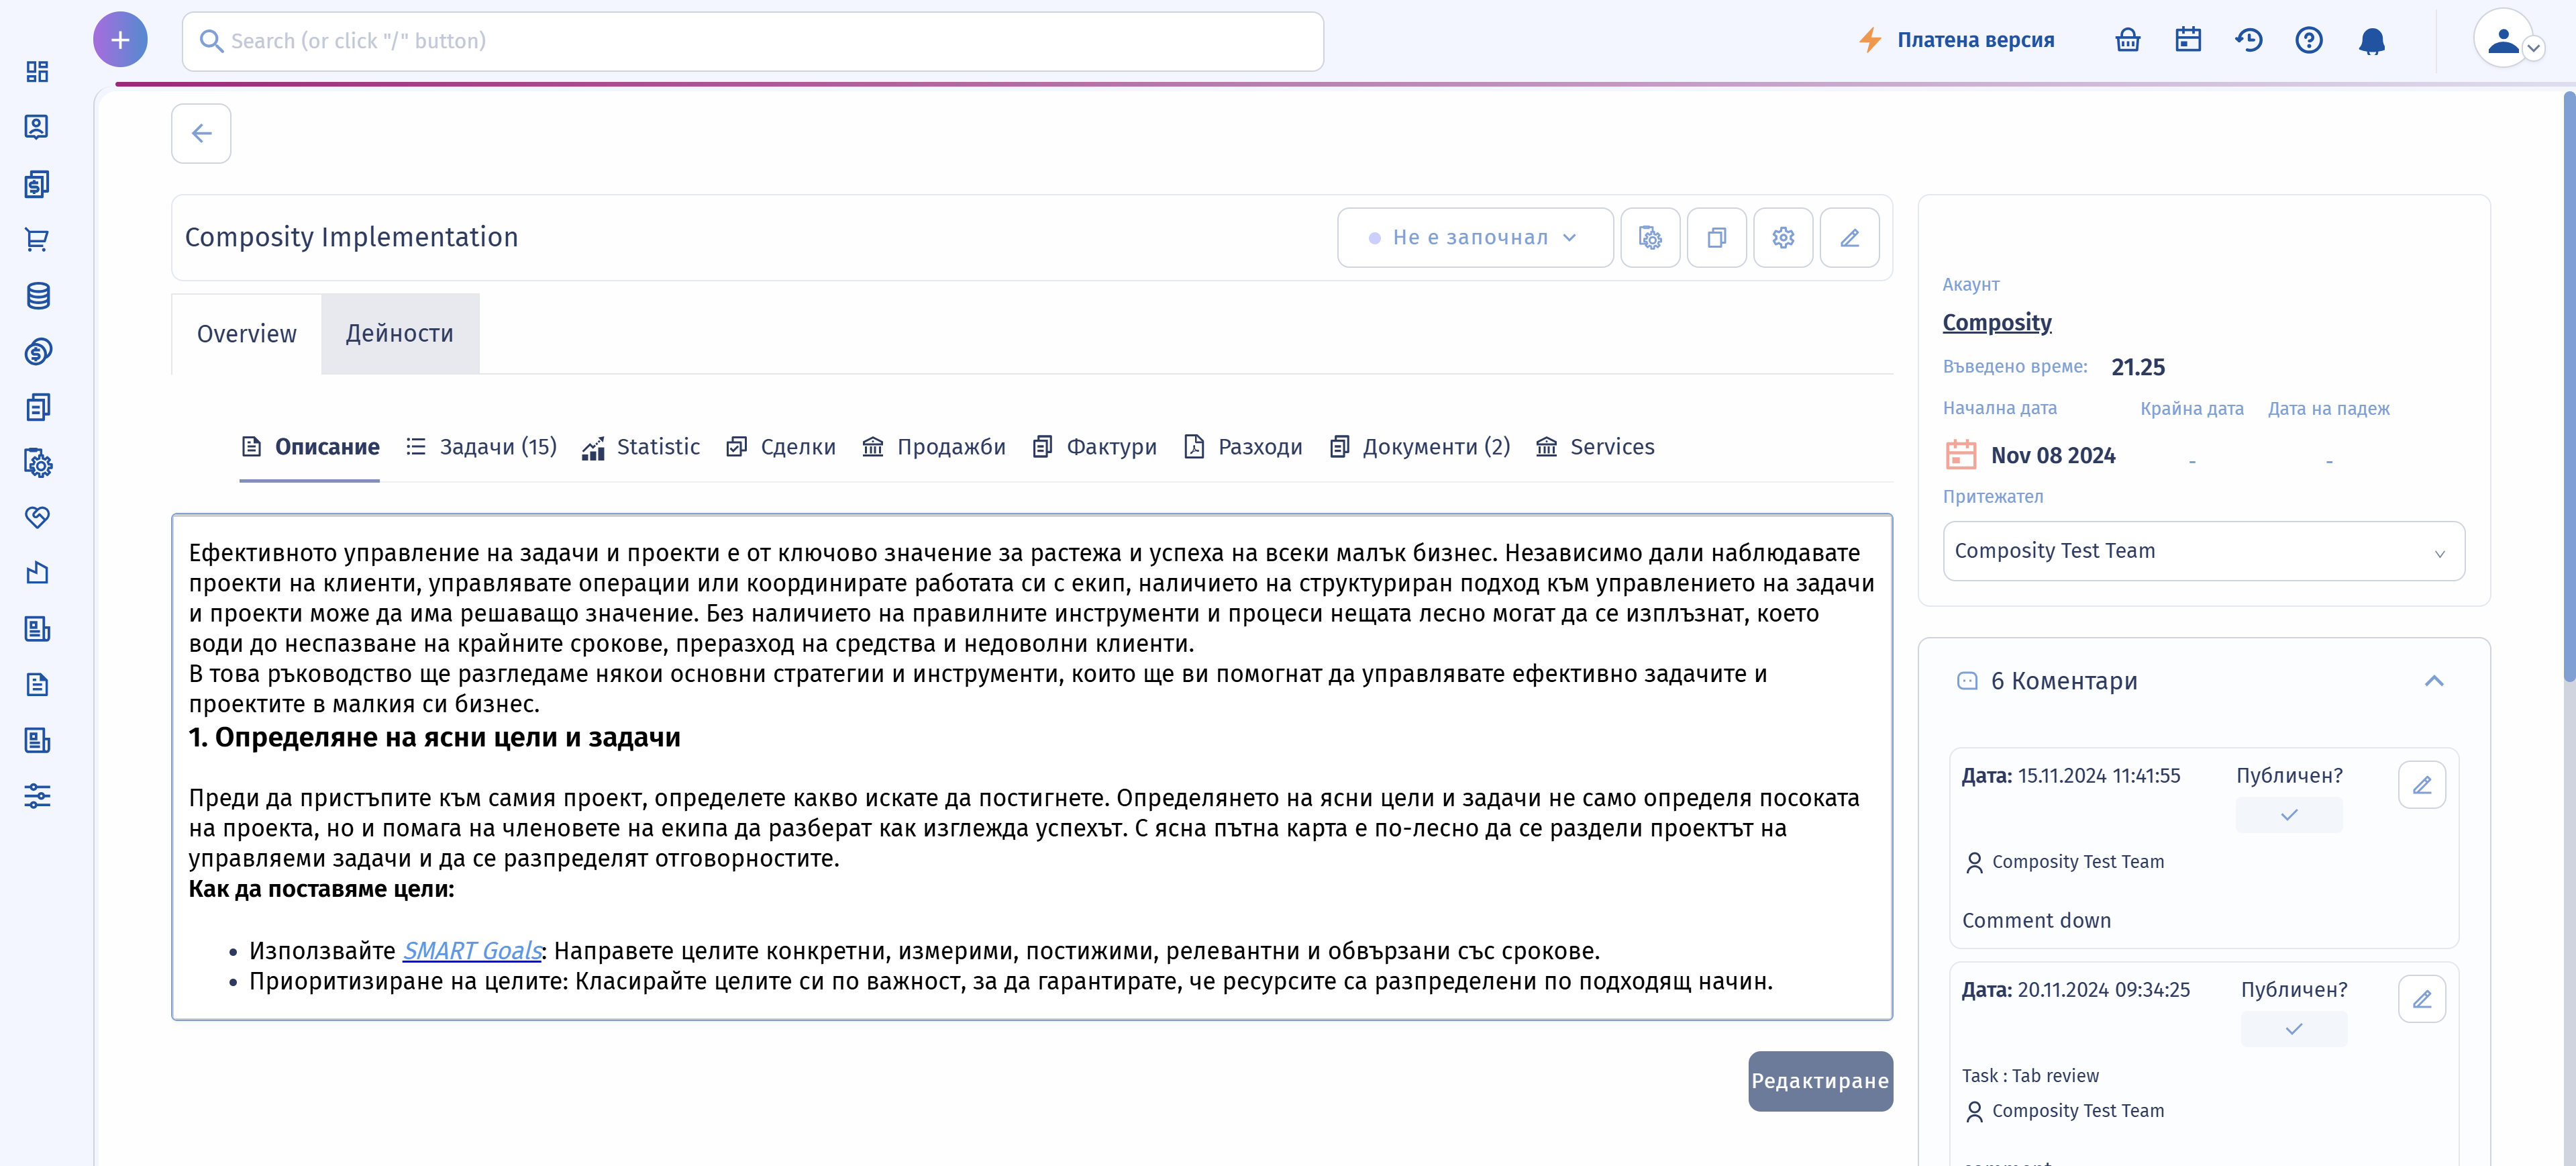This screenshot has height=1166, width=2576.
Task: Open the status dropdown Не е започнал
Action: 1475,238
